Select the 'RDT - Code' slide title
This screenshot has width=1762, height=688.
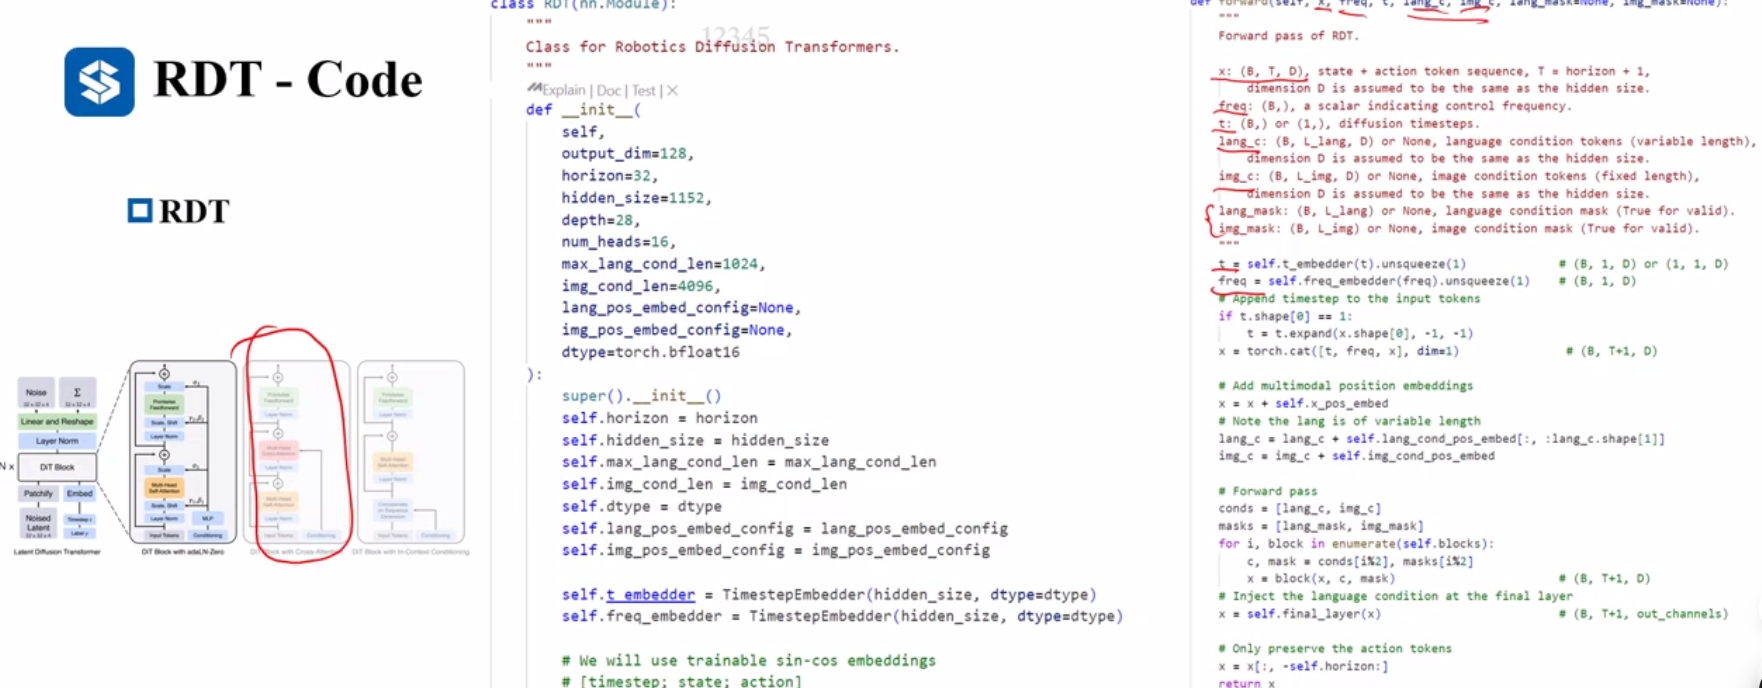pos(288,79)
